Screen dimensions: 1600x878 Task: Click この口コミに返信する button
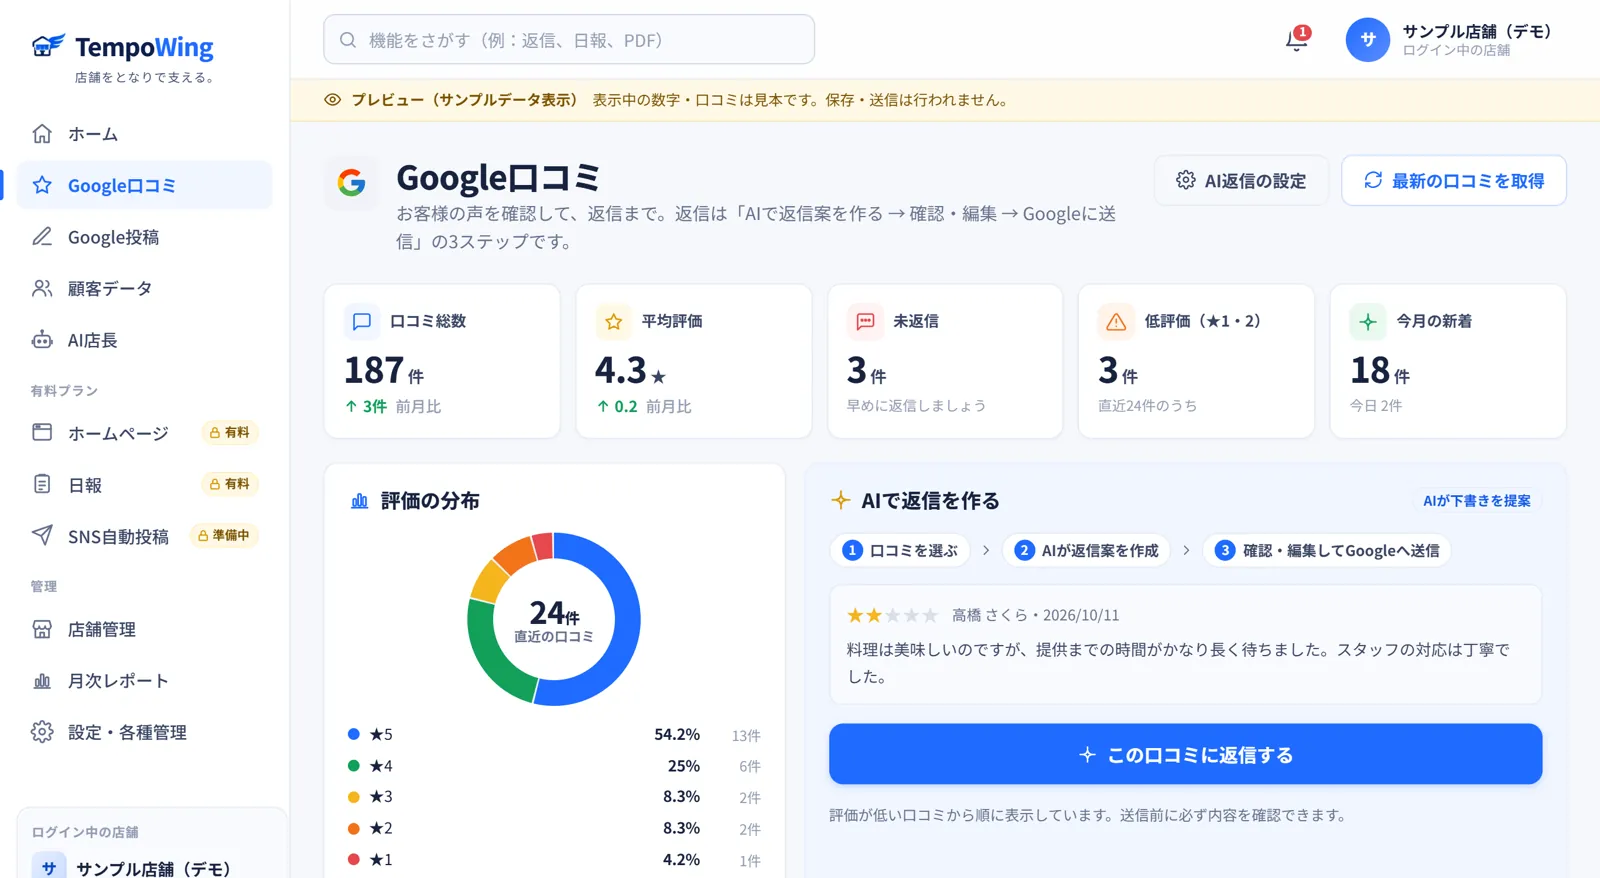pyautogui.click(x=1185, y=754)
